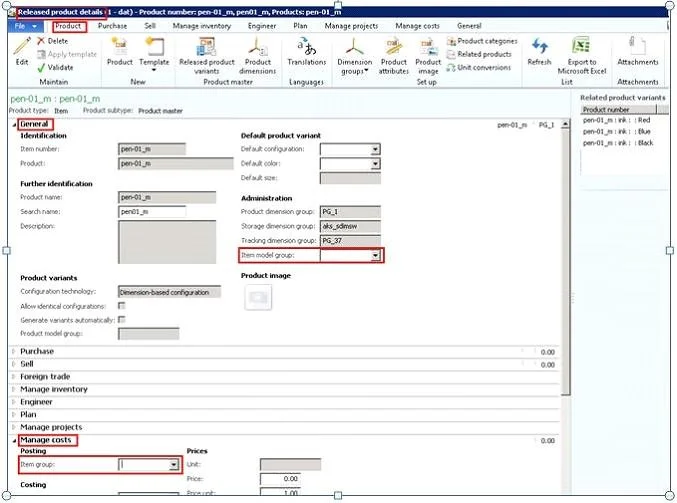Click the Storage dimension group field
The height and width of the screenshot is (503, 677).
point(350,226)
